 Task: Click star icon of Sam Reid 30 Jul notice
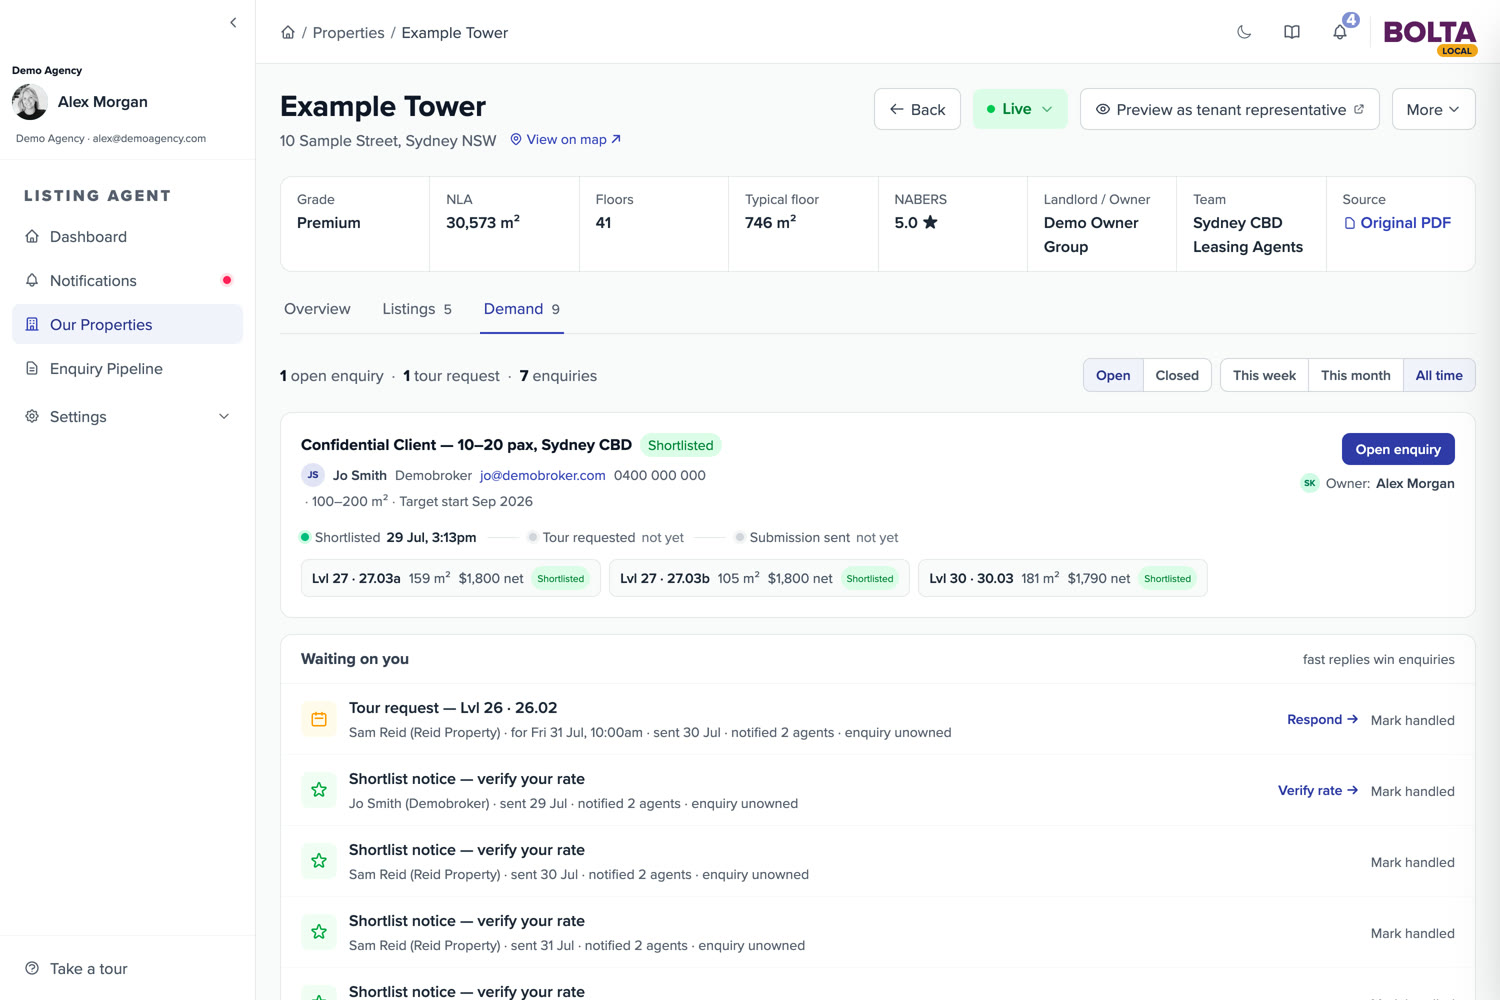click(319, 861)
